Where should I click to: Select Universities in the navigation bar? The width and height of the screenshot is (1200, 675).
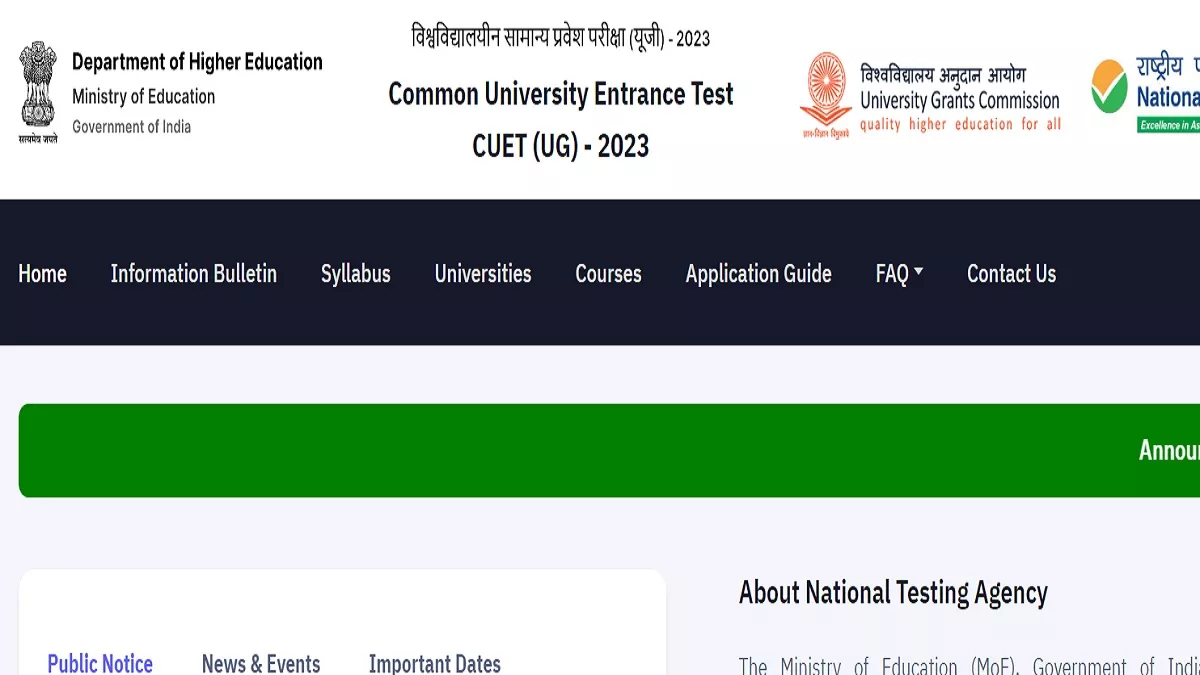[x=483, y=274]
